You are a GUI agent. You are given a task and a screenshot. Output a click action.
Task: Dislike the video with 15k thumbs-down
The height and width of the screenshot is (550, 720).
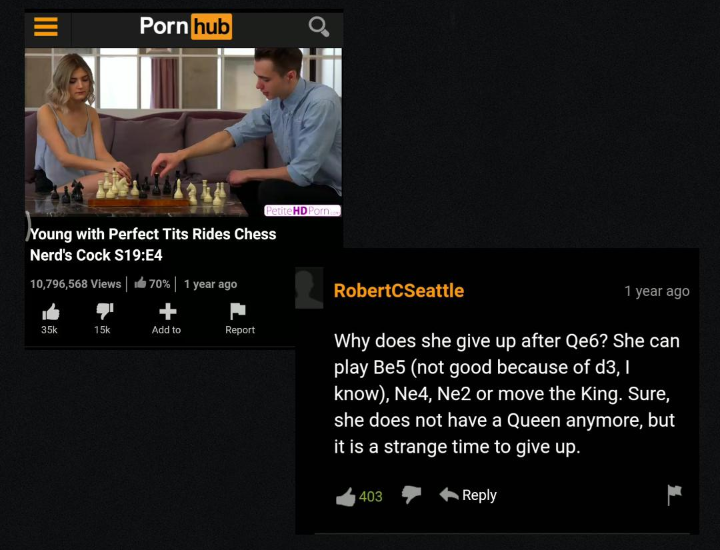(x=104, y=318)
